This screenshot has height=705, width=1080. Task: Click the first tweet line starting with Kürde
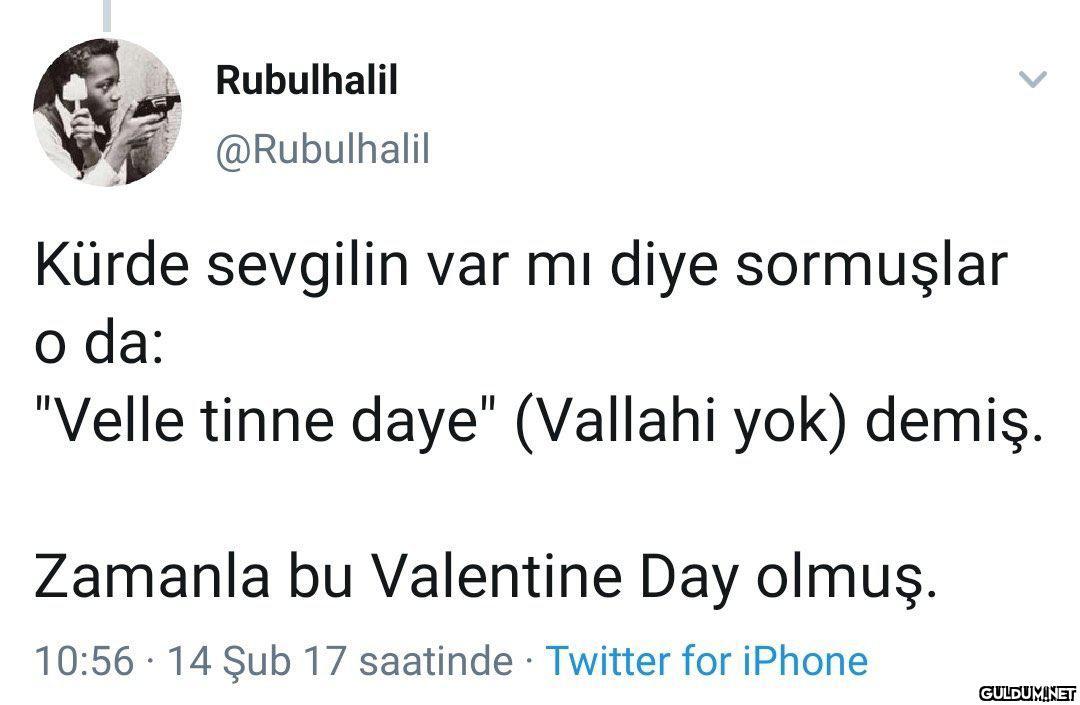(518, 272)
